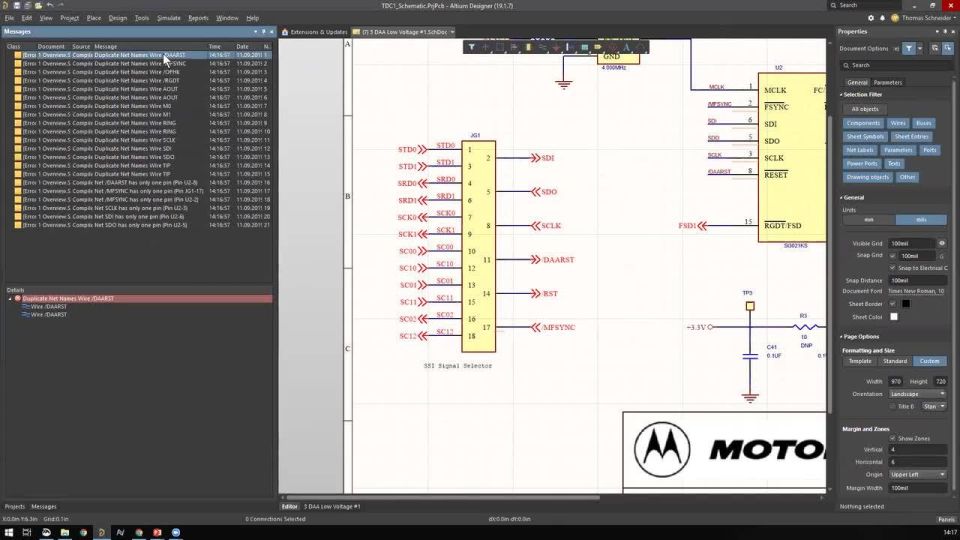Open the Simulate menu

tap(168, 18)
